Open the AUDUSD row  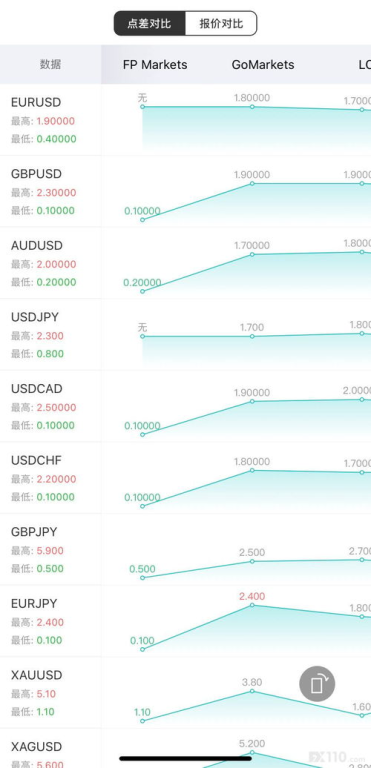point(185,263)
